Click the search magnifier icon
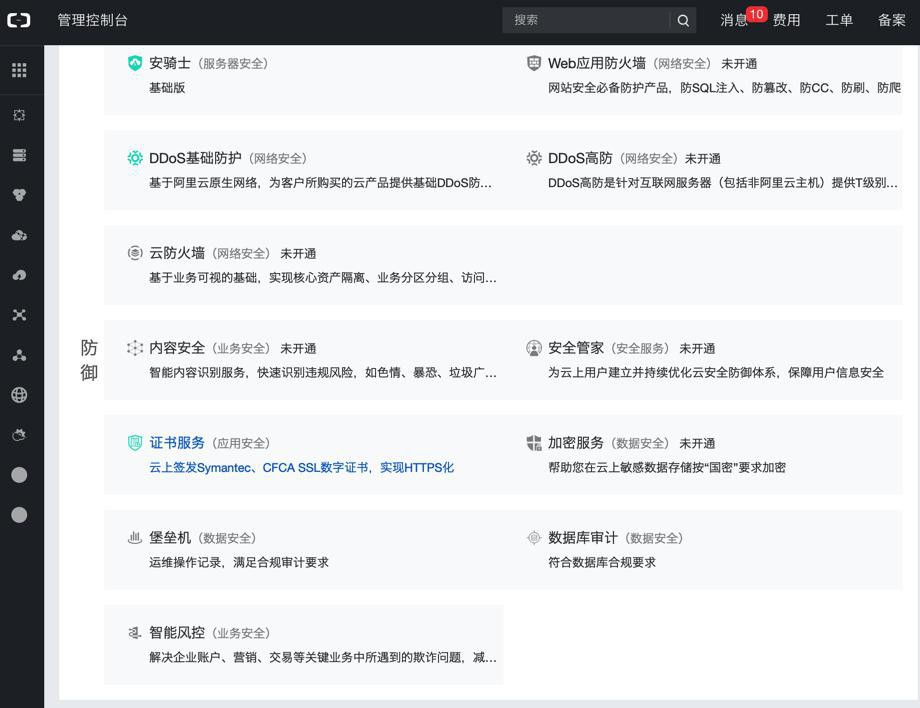 point(683,21)
